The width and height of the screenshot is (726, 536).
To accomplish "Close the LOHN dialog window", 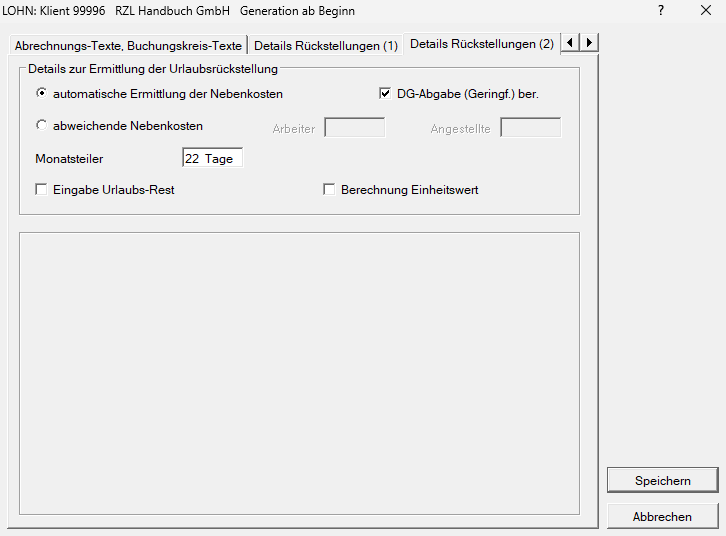I will point(705,11).
